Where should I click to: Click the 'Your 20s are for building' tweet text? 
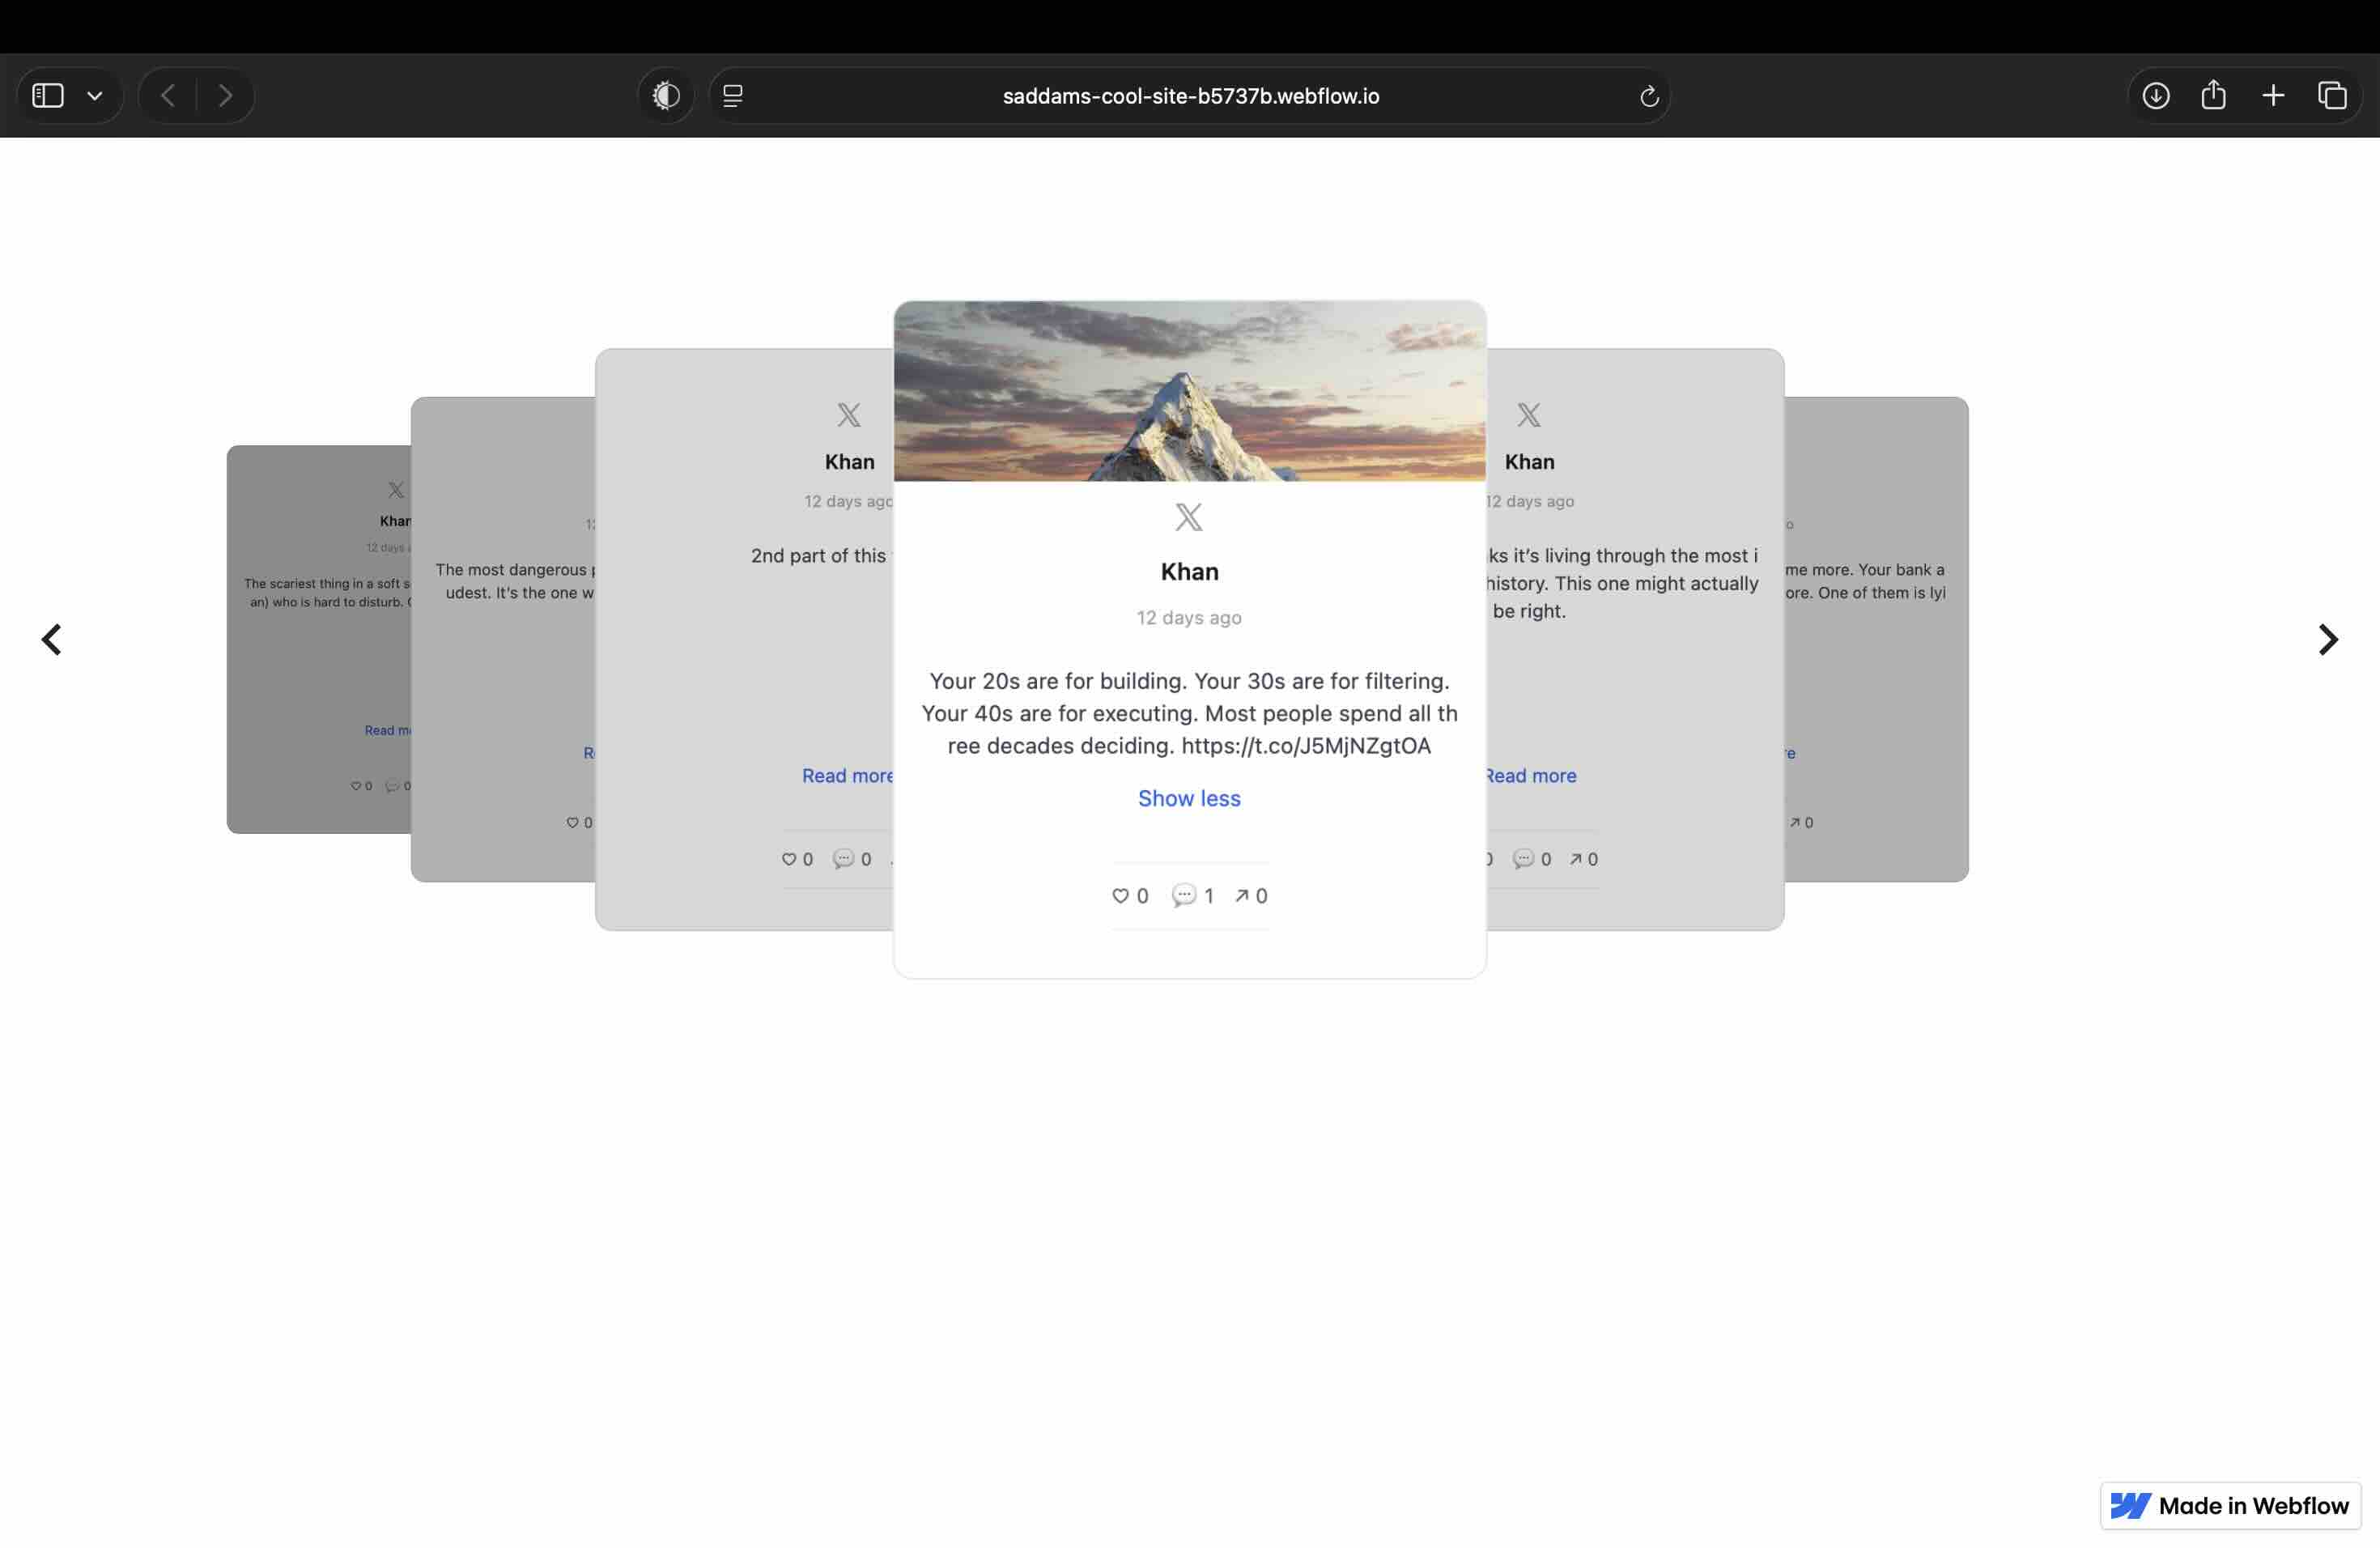[x=1189, y=713]
